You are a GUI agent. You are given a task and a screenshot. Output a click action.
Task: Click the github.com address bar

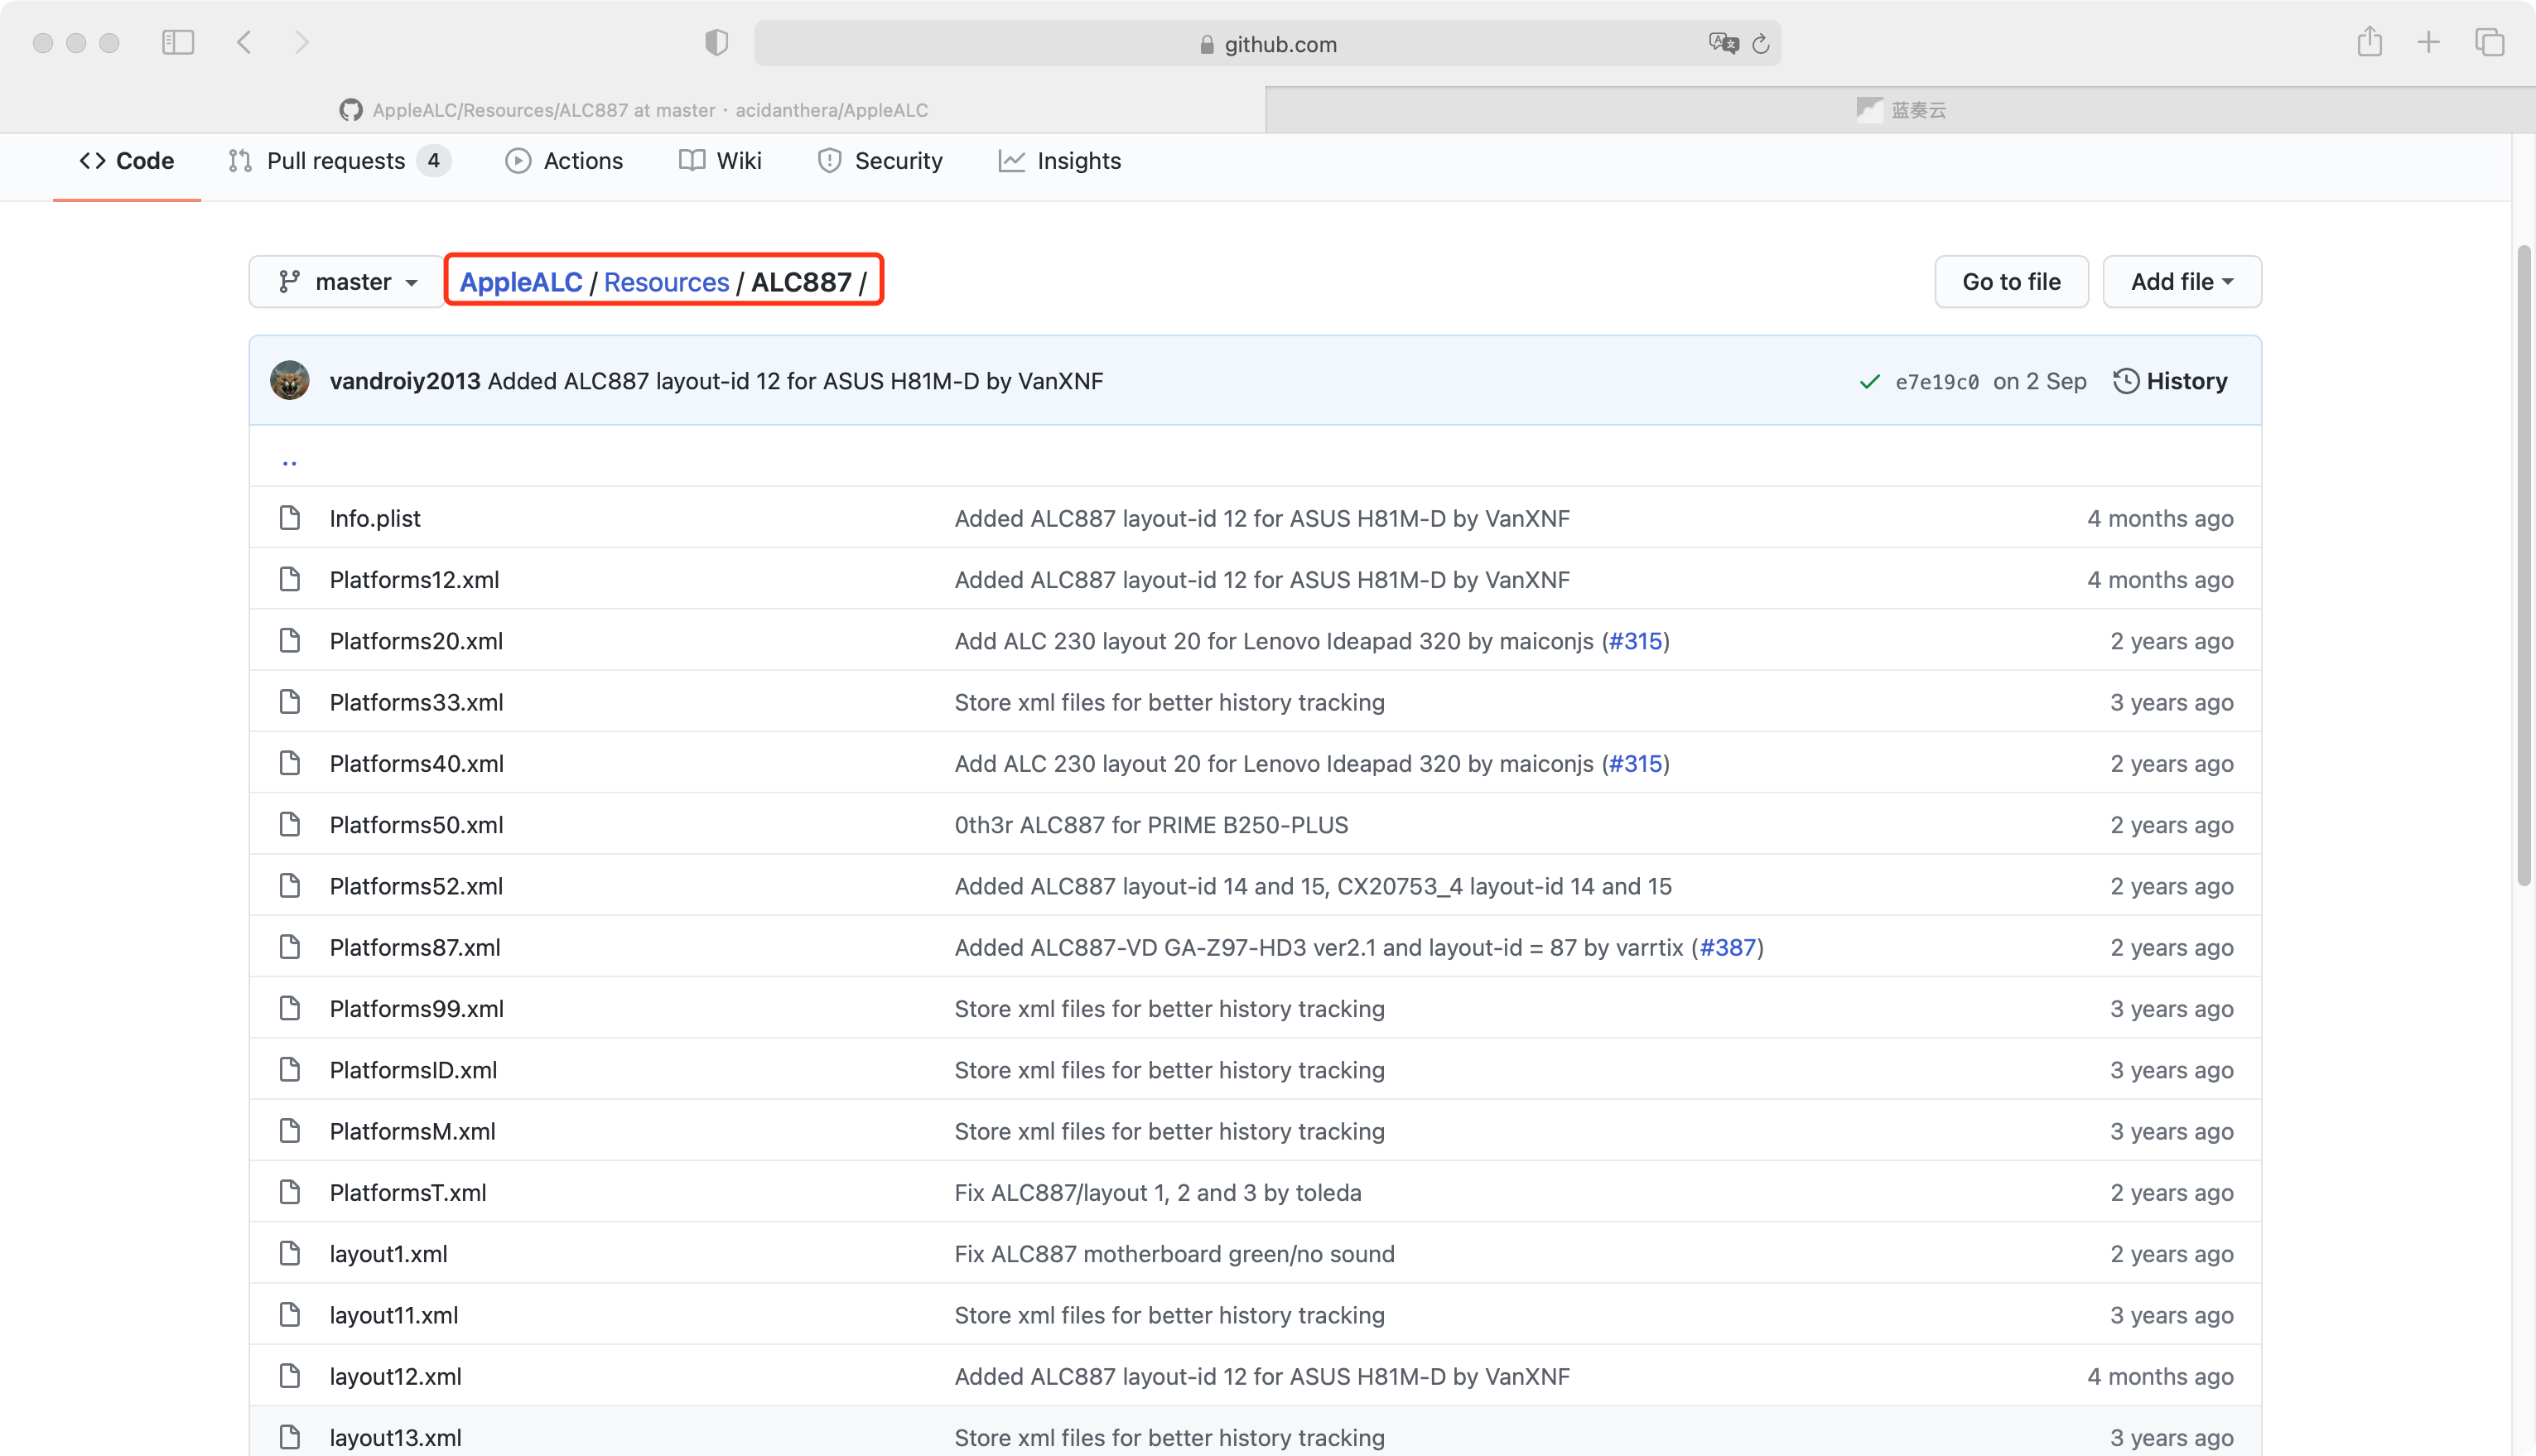[1267, 43]
